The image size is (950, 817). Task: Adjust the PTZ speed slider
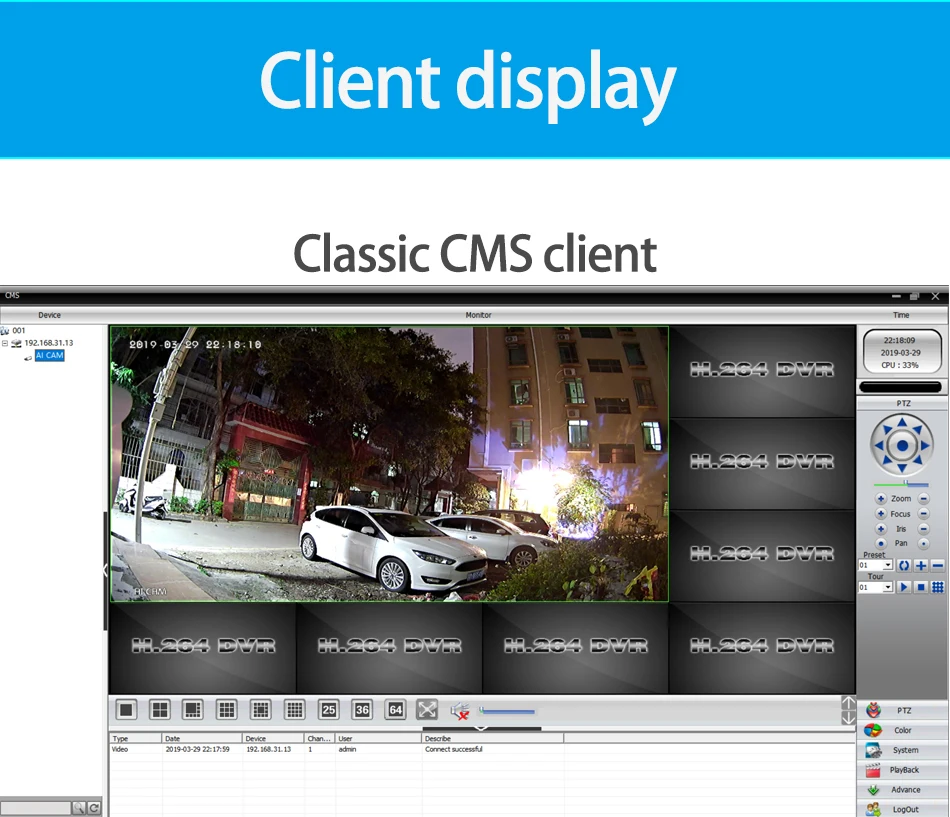(901, 484)
